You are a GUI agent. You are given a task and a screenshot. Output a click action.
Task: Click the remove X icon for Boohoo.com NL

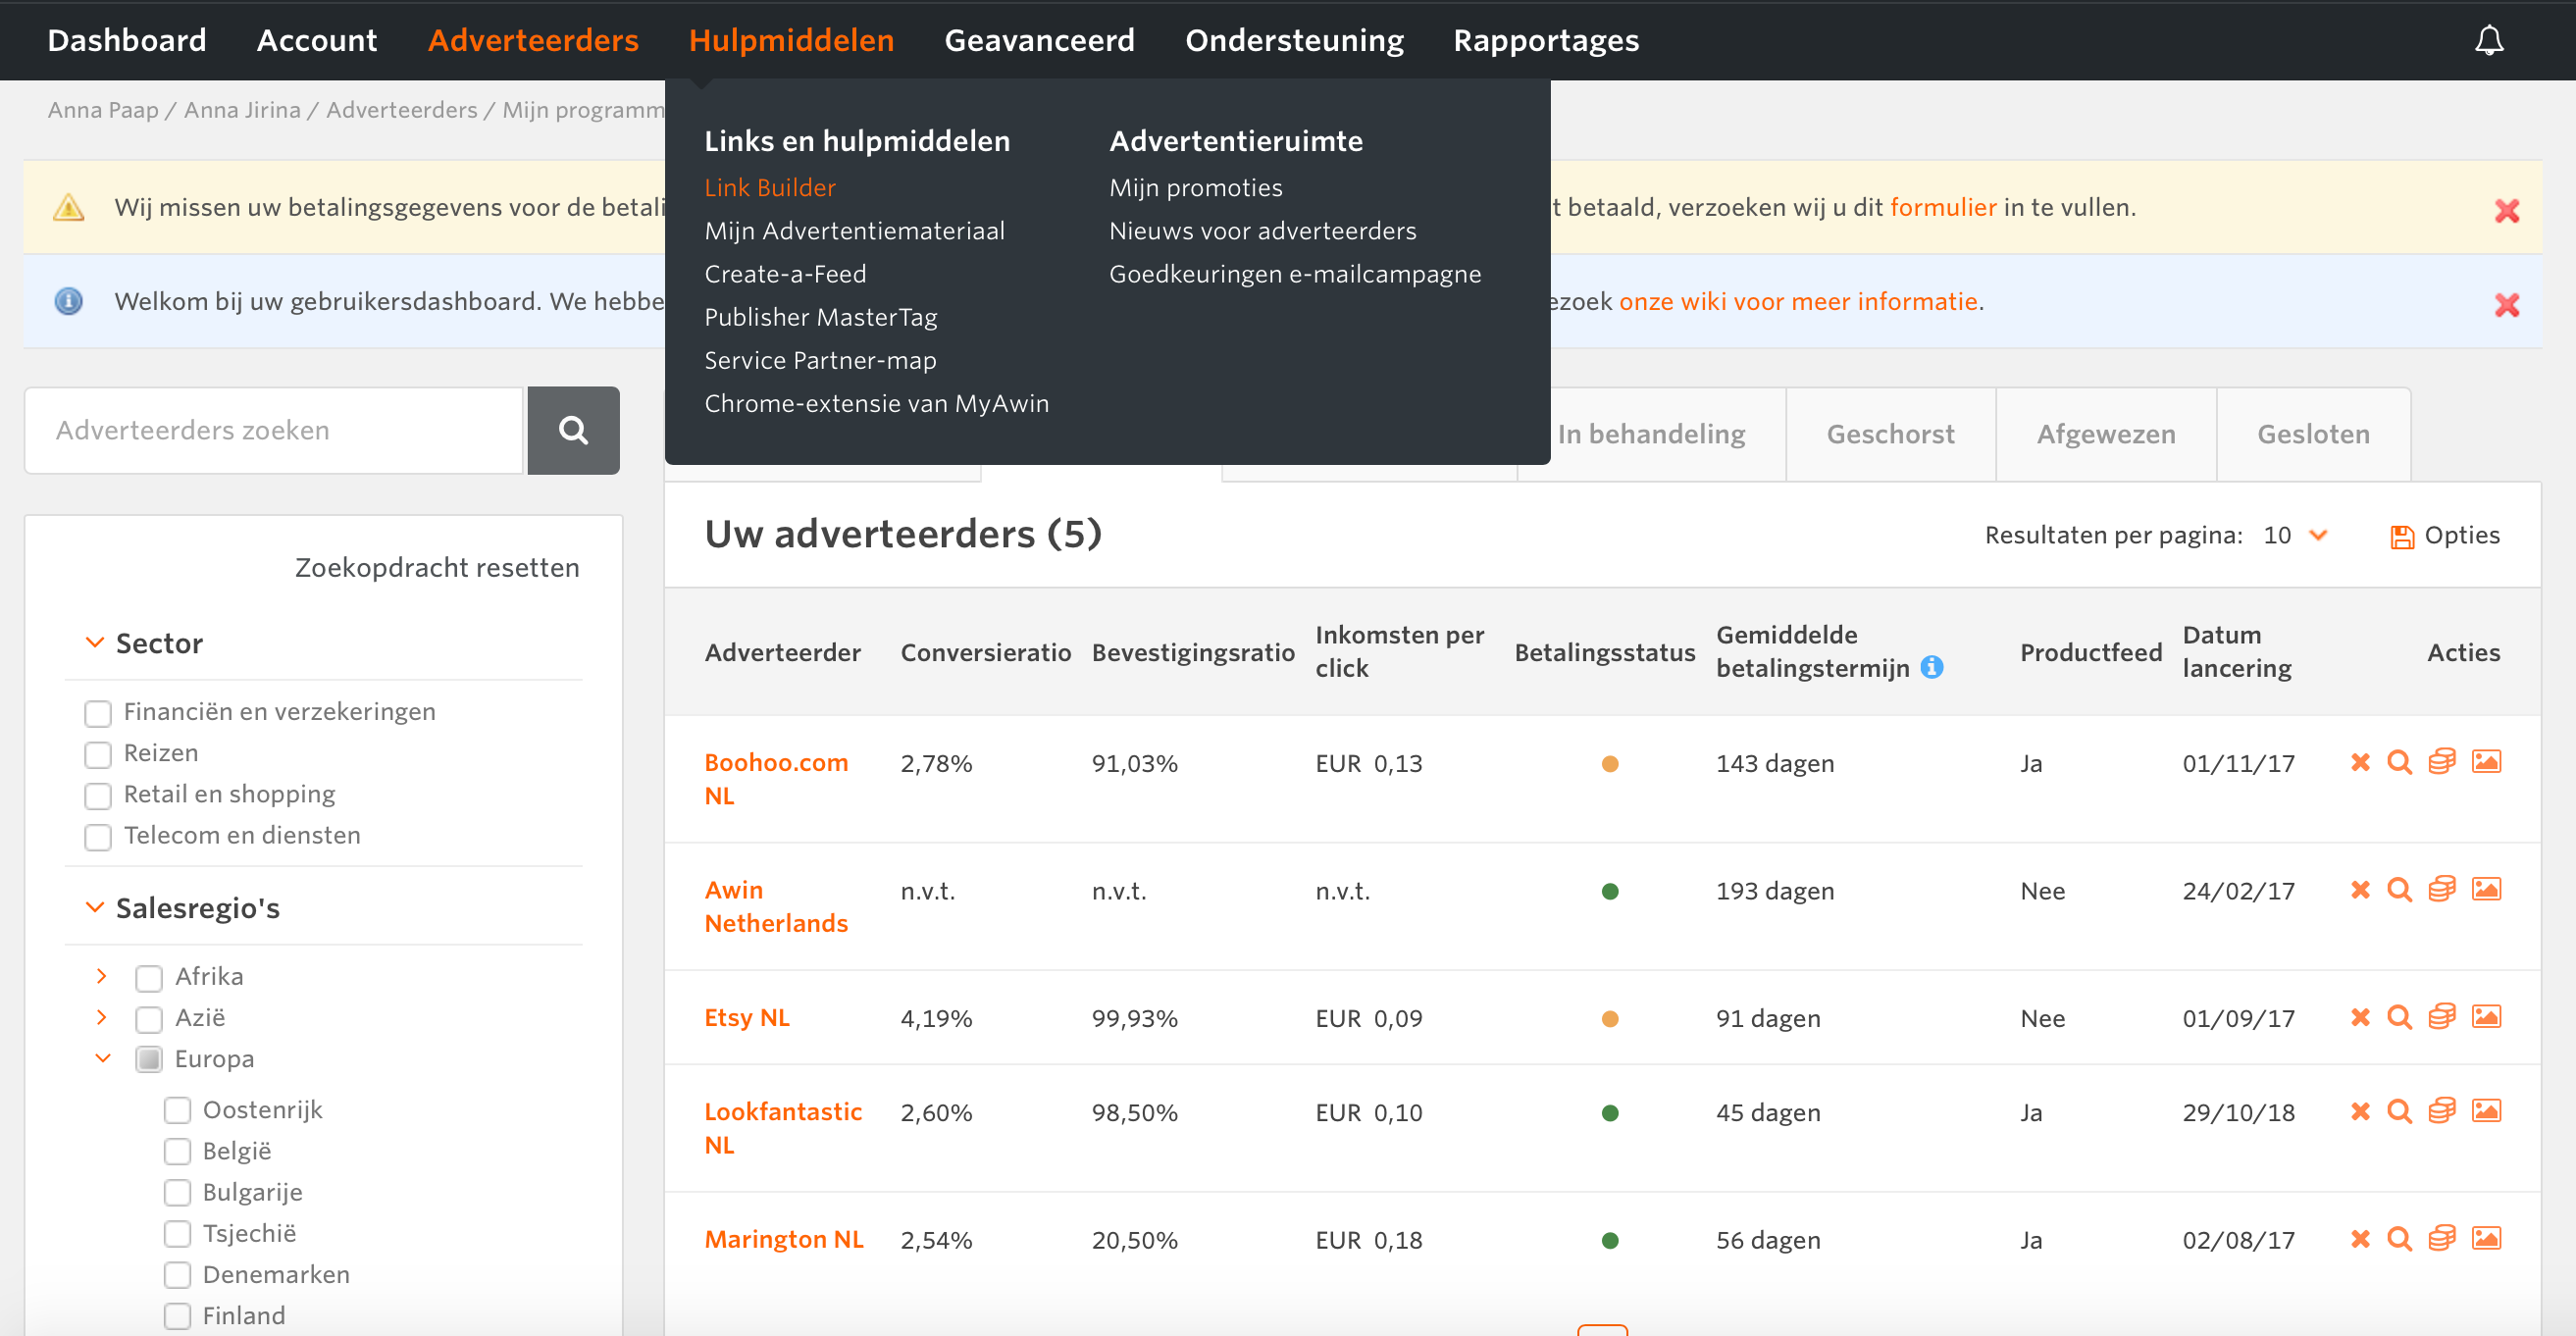[2360, 762]
